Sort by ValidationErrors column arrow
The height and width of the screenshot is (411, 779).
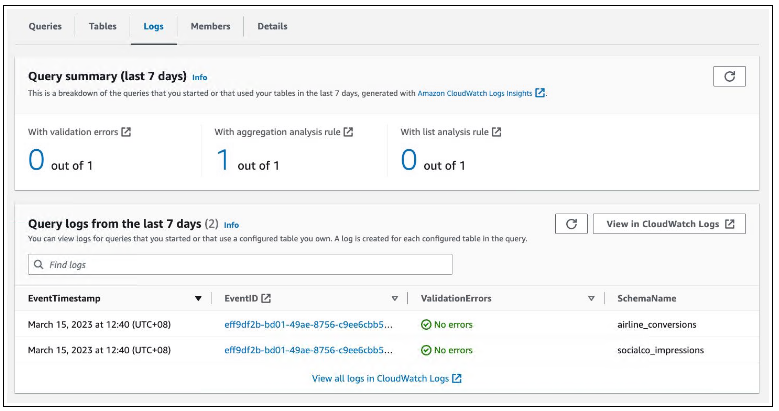pyautogui.click(x=591, y=298)
